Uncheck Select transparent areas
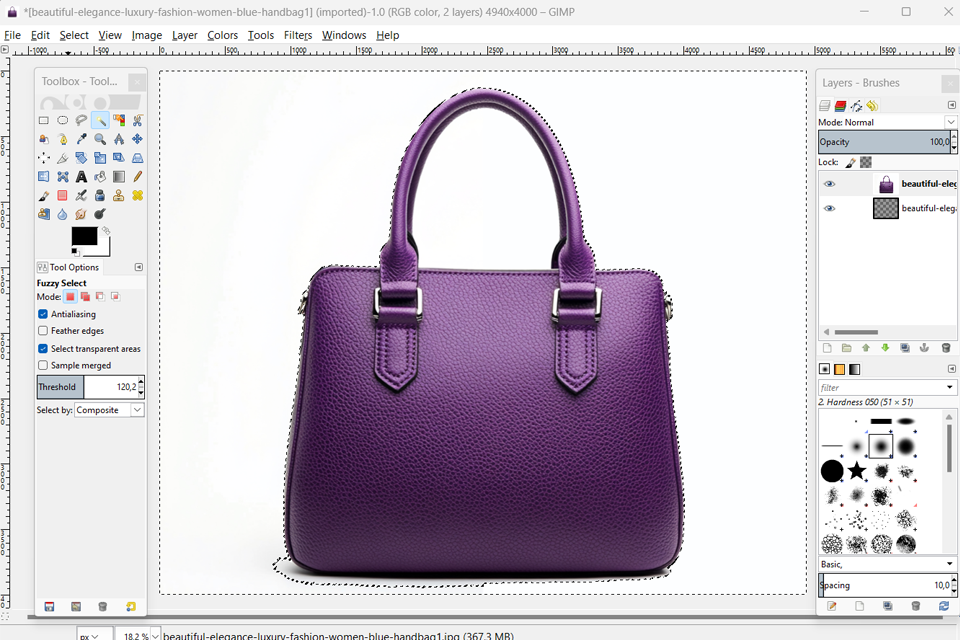This screenshot has height=640, width=960. 43,348
